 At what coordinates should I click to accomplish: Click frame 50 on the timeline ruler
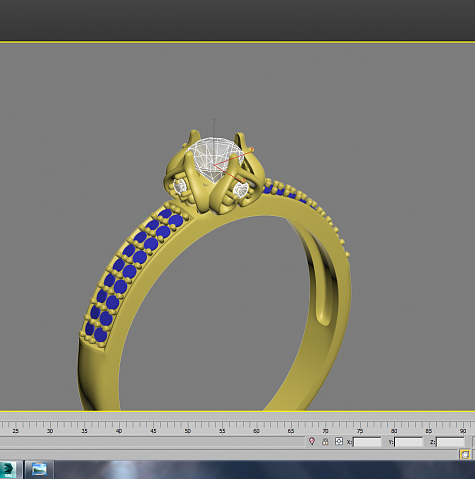[x=187, y=431]
